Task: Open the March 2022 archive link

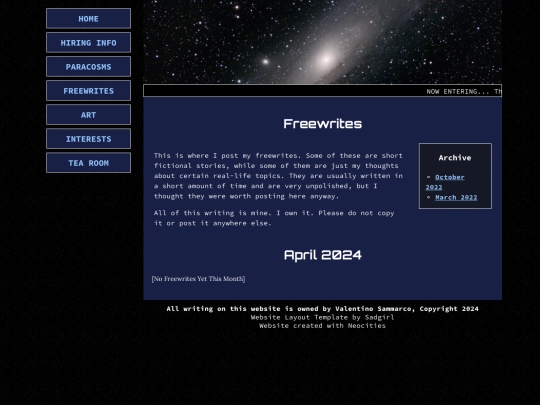Action: point(456,197)
